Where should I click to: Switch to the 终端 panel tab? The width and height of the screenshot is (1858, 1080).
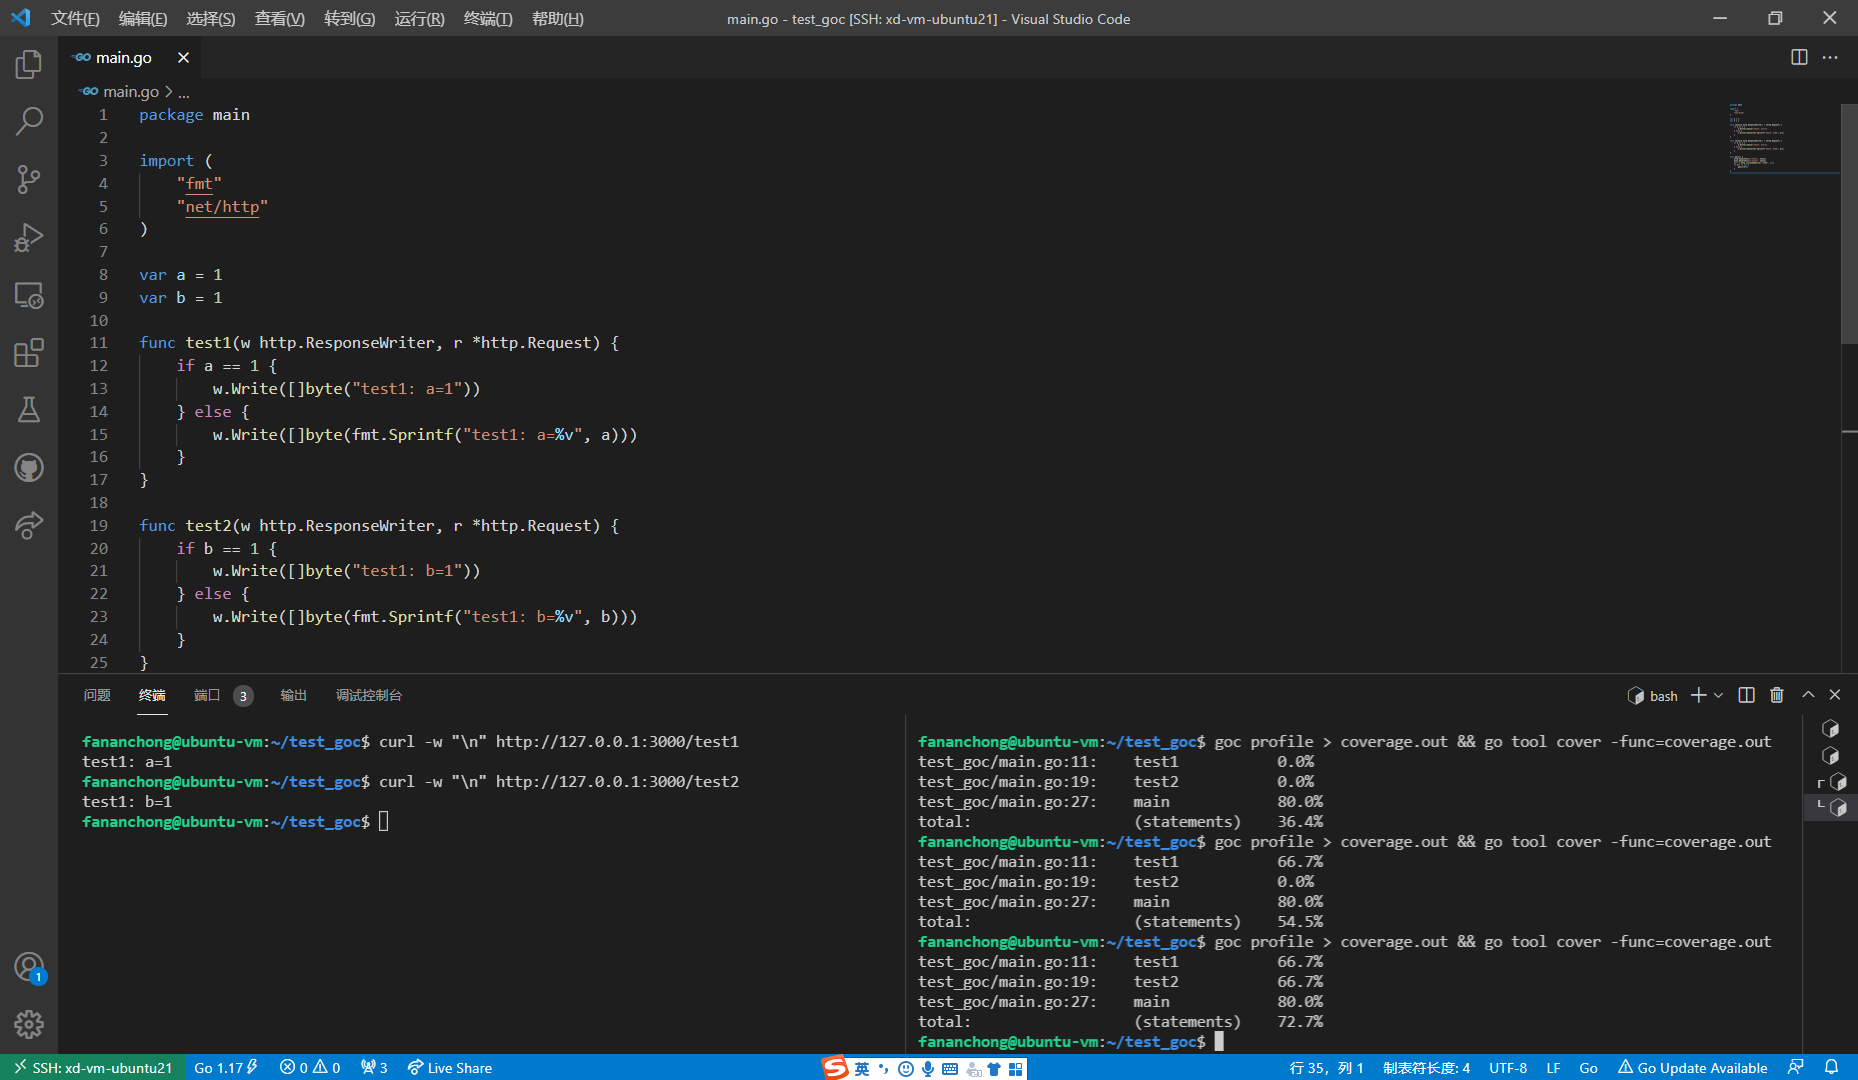point(152,695)
